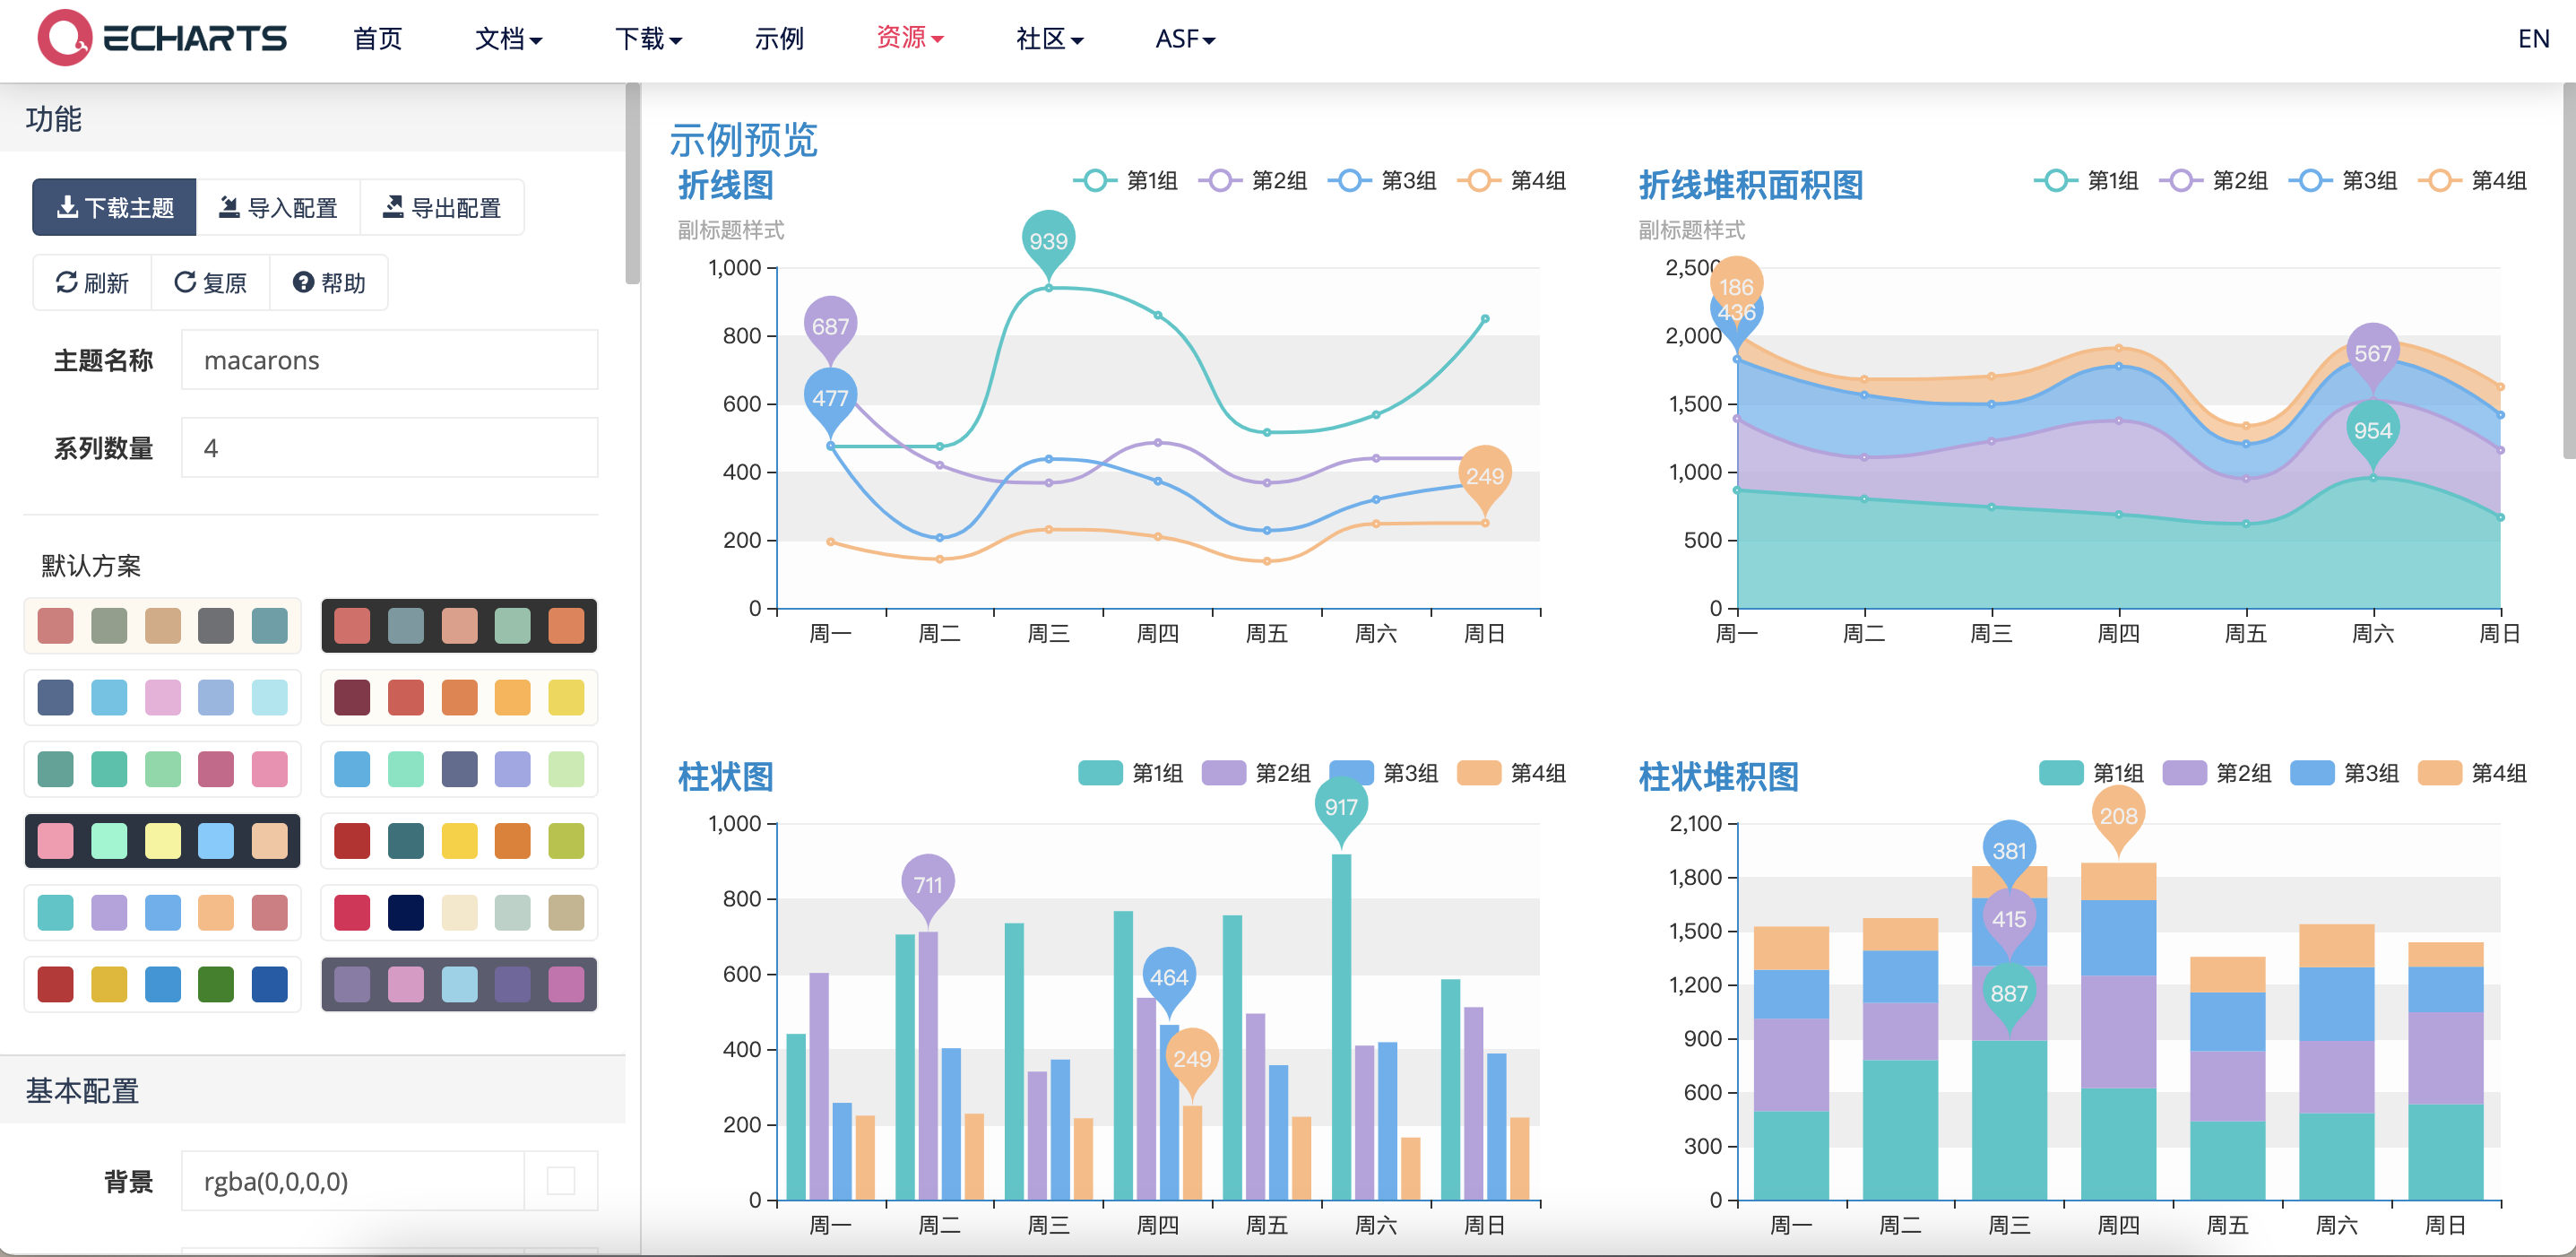
Task: Expand the 资源 dropdown in navbar
Action: [x=909, y=38]
